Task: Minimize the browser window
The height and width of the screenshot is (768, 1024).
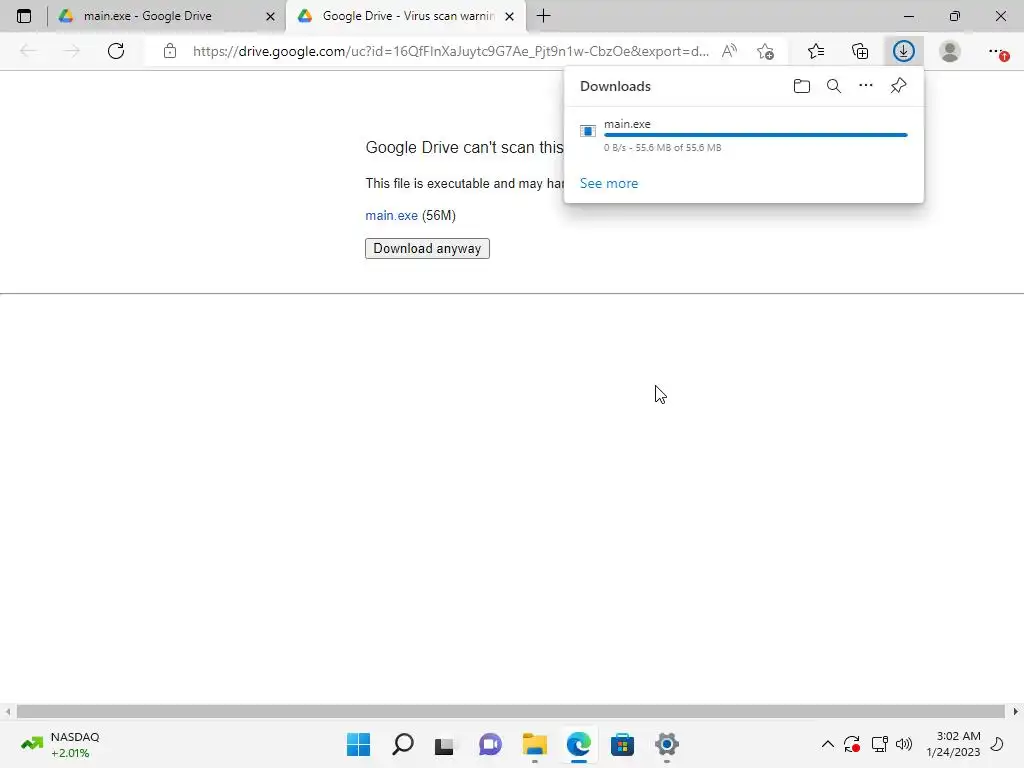Action: pos(909,16)
